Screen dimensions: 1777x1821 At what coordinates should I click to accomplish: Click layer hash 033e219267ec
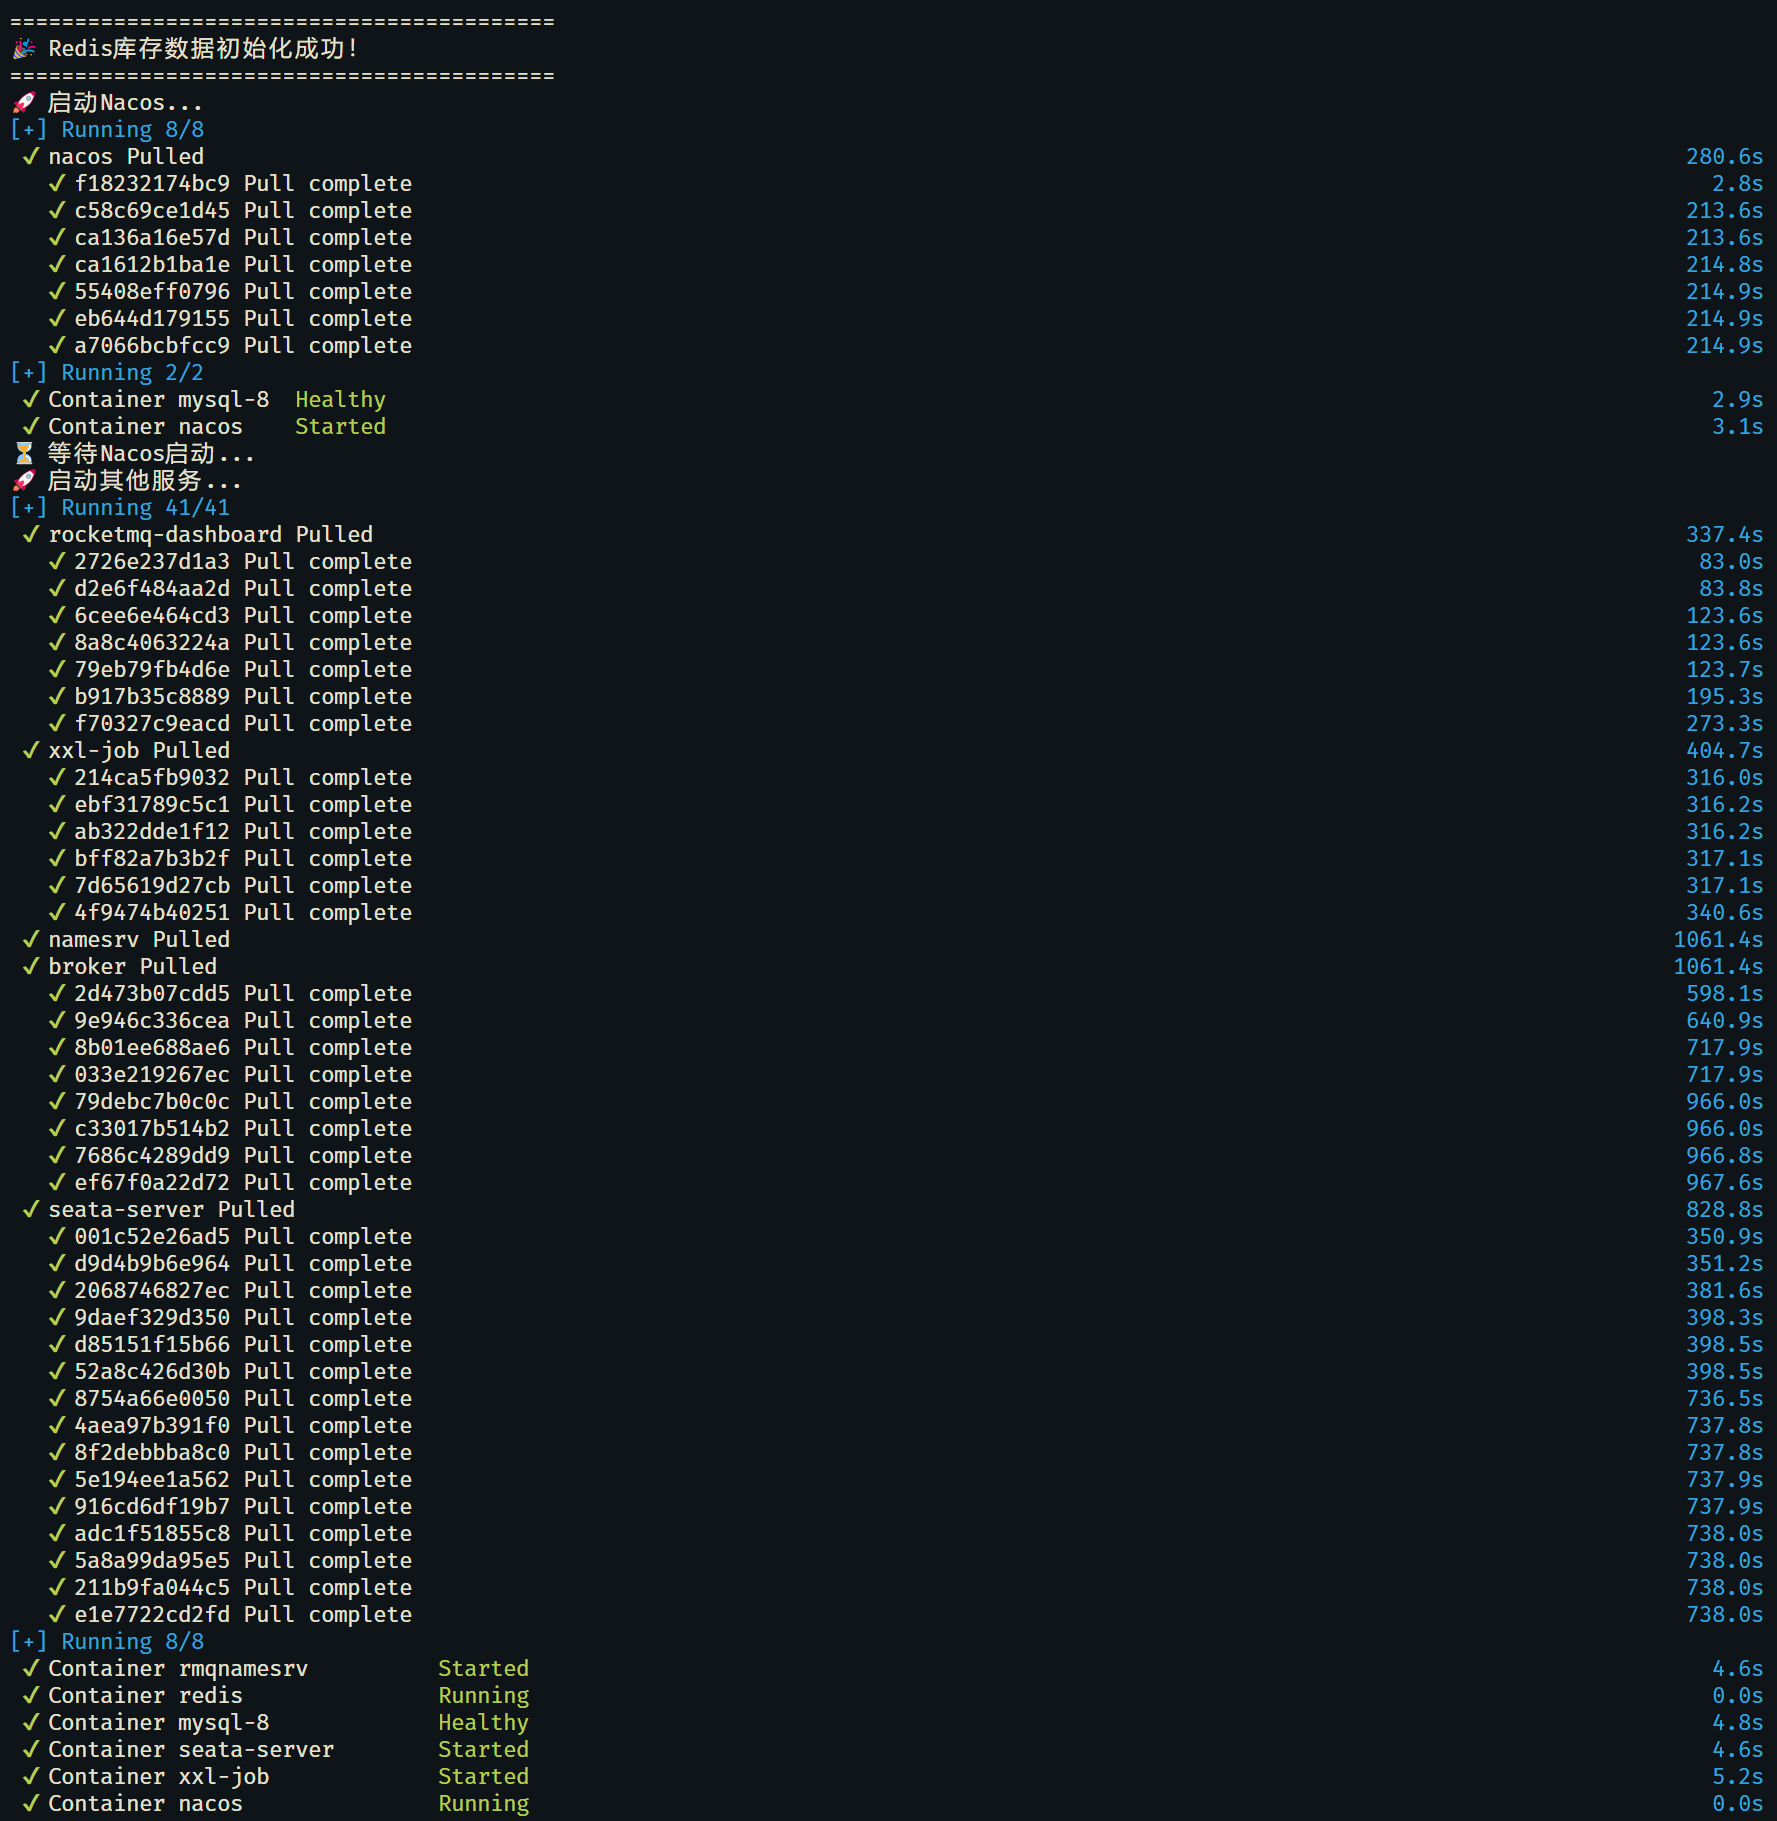point(152,1074)
